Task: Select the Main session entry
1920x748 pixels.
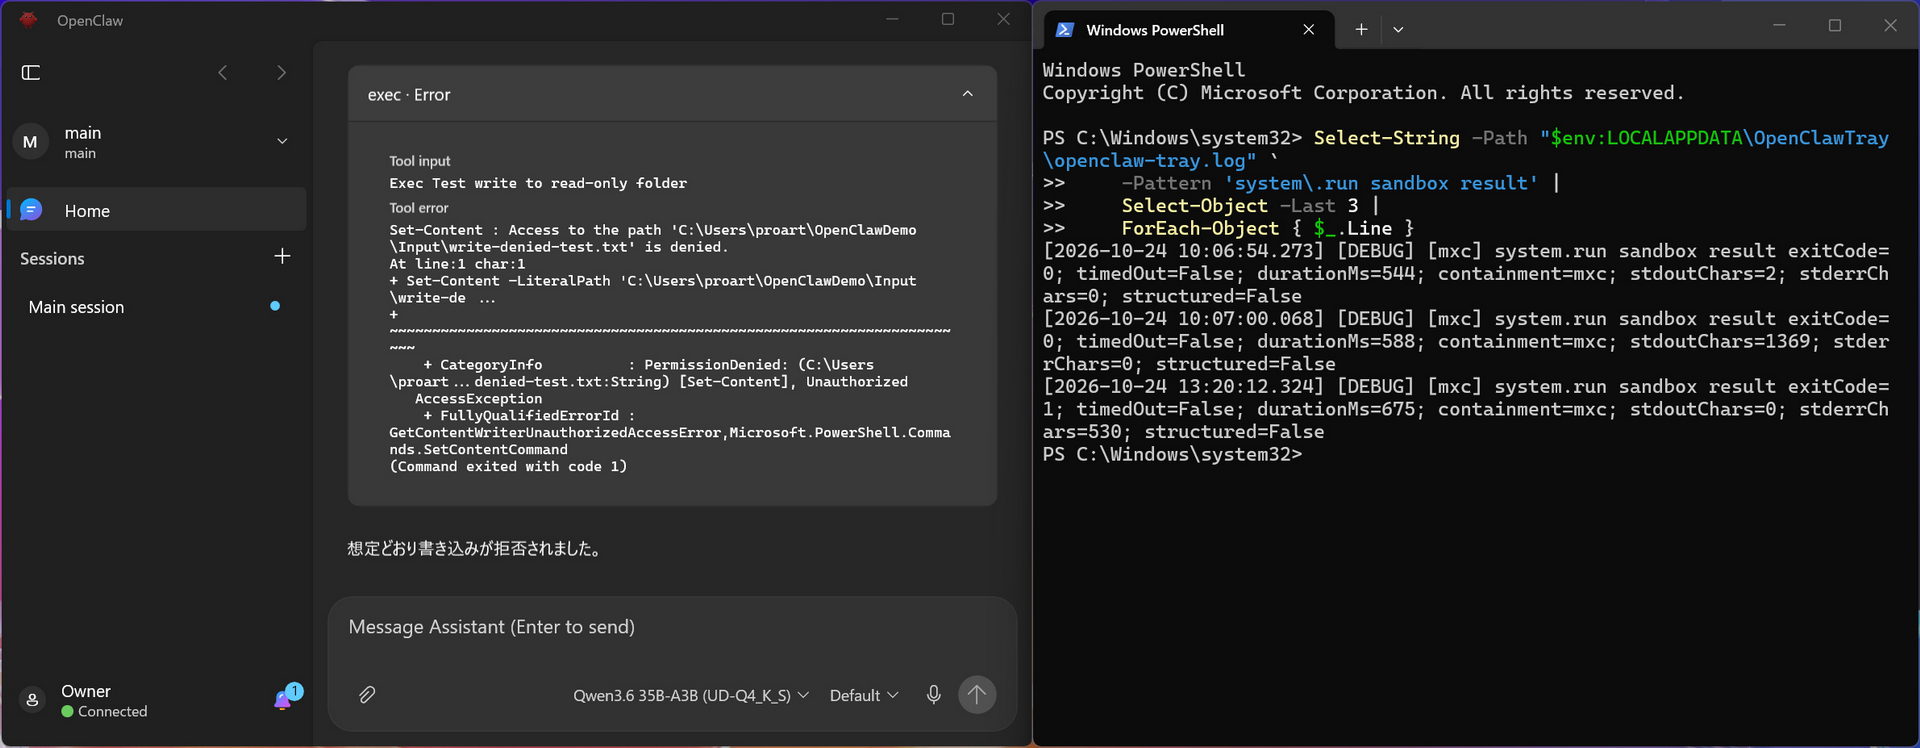Action: (x=154, y=307)
